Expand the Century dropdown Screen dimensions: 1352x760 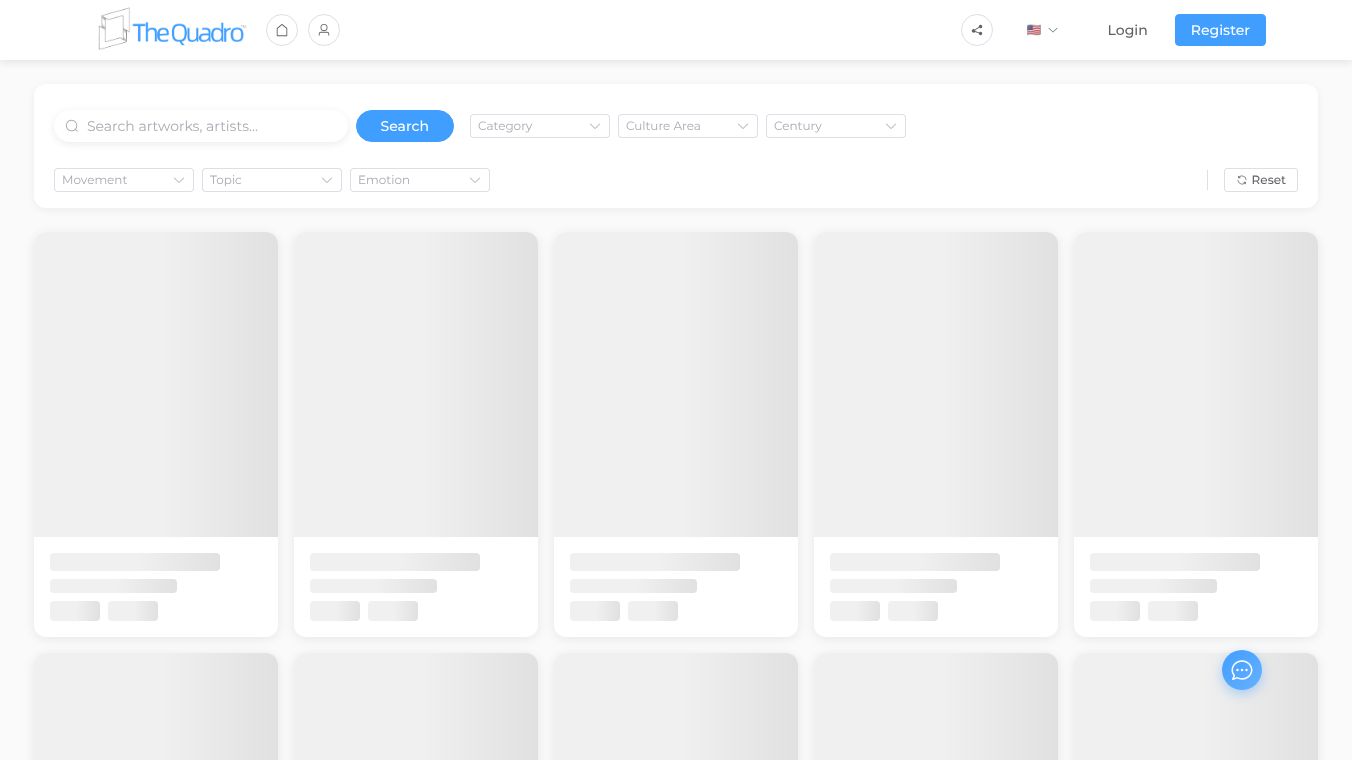836,126
